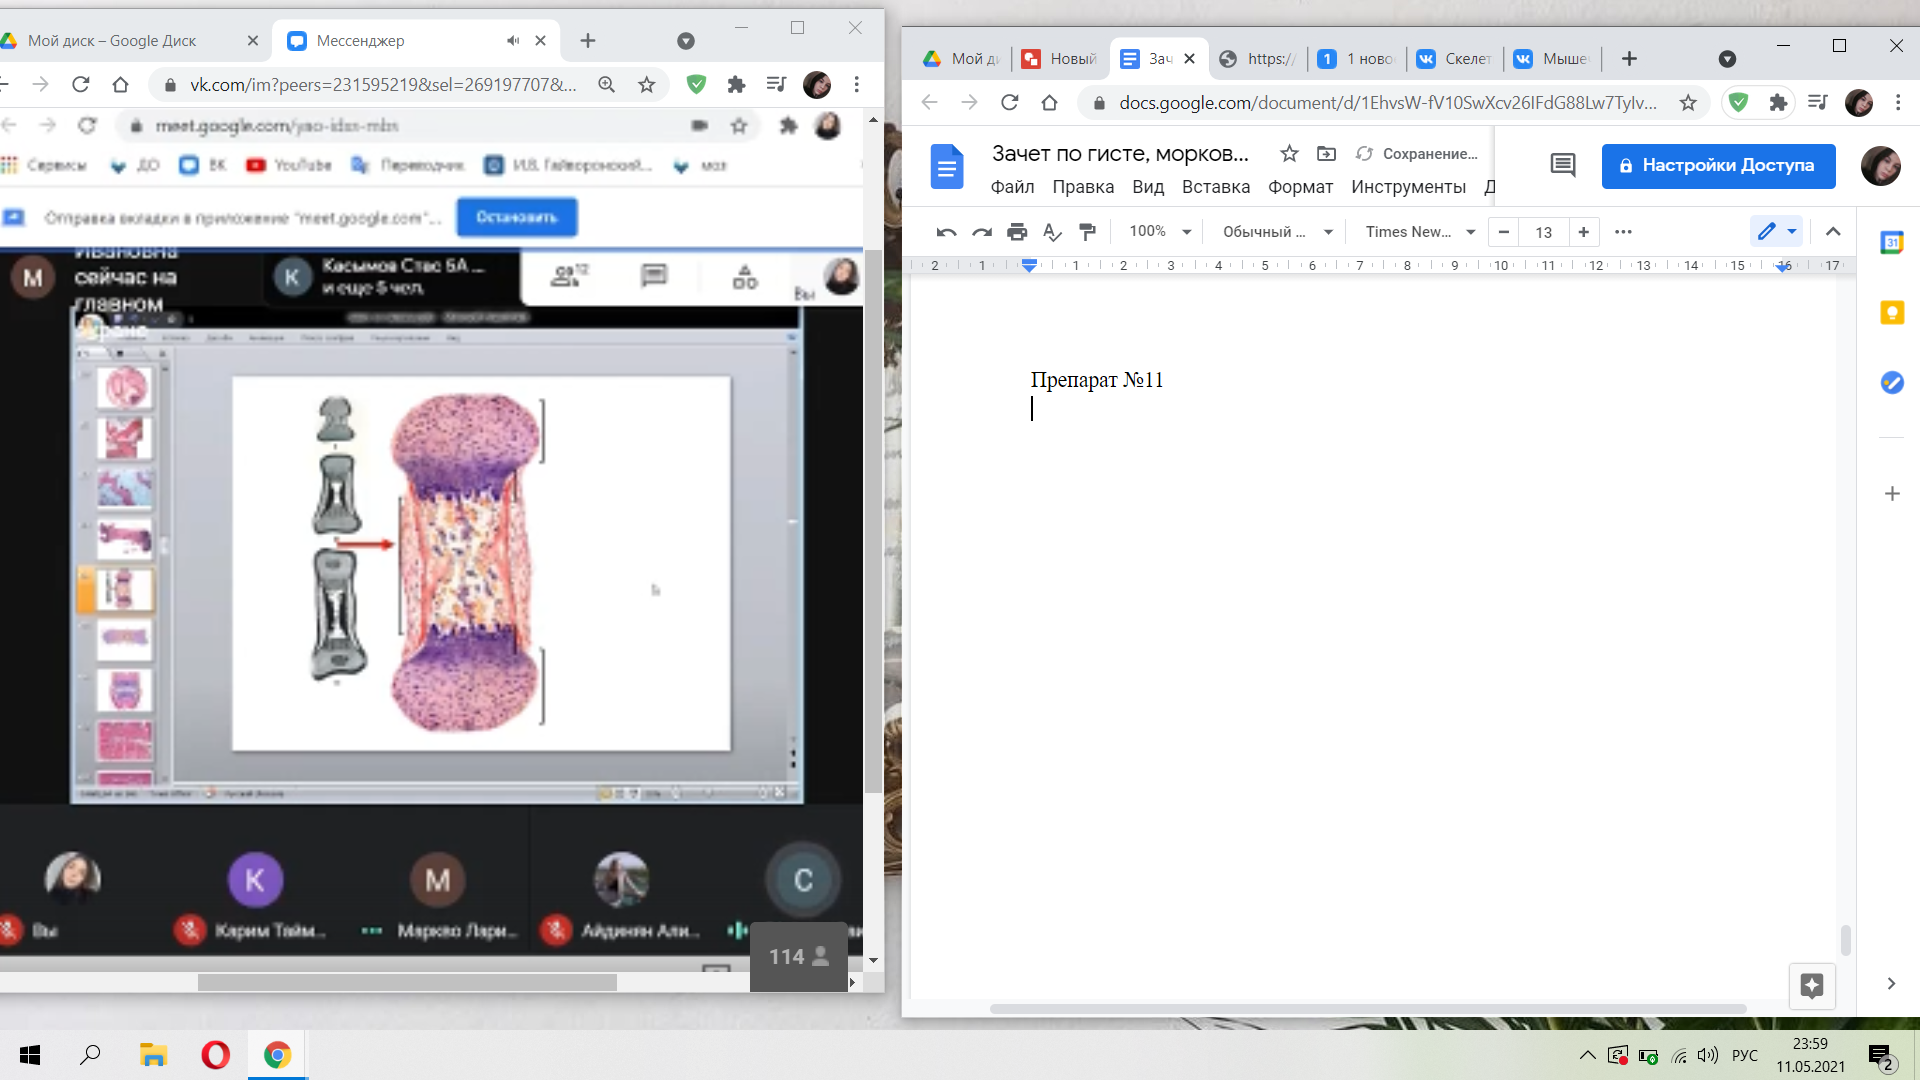Bookmark the Google Docs page with star
1920x1080 pixels.
pos(1688,103)
